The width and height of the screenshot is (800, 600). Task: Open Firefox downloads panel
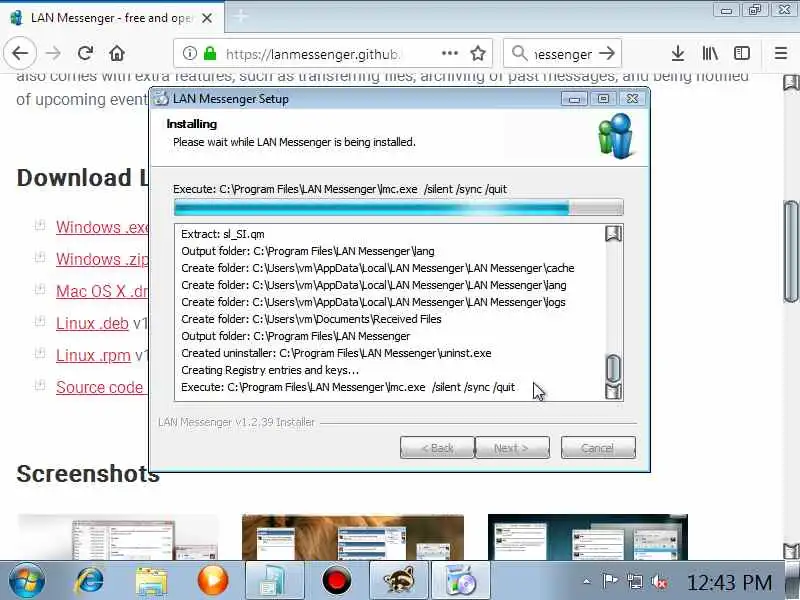[678, 53]
